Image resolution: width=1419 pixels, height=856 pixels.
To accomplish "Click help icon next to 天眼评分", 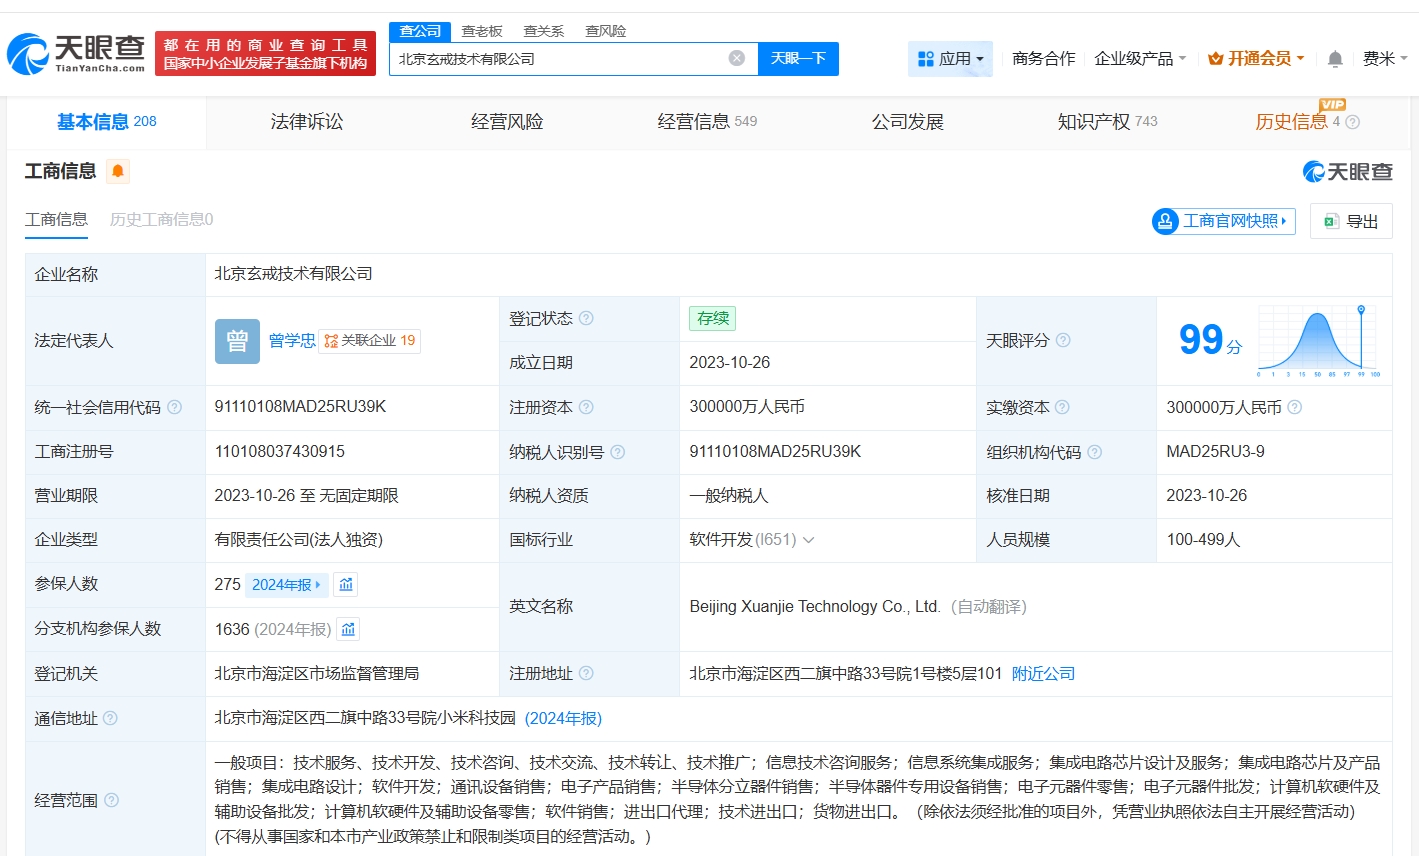I will click(1063, 340).
